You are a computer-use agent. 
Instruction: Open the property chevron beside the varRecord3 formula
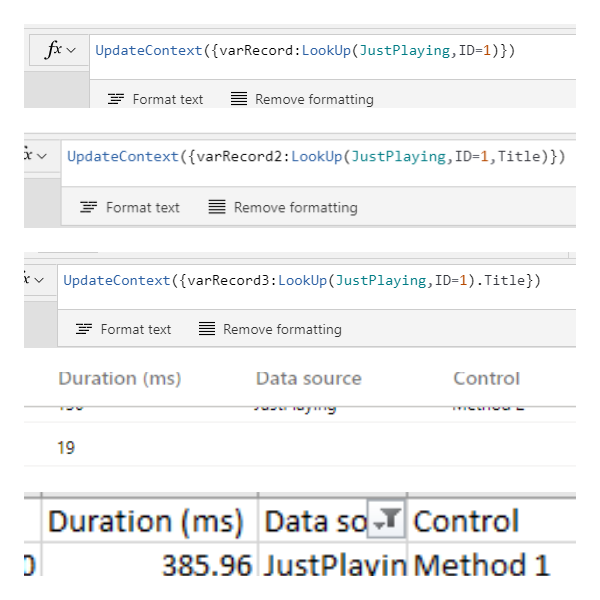(x=39, y=280)
